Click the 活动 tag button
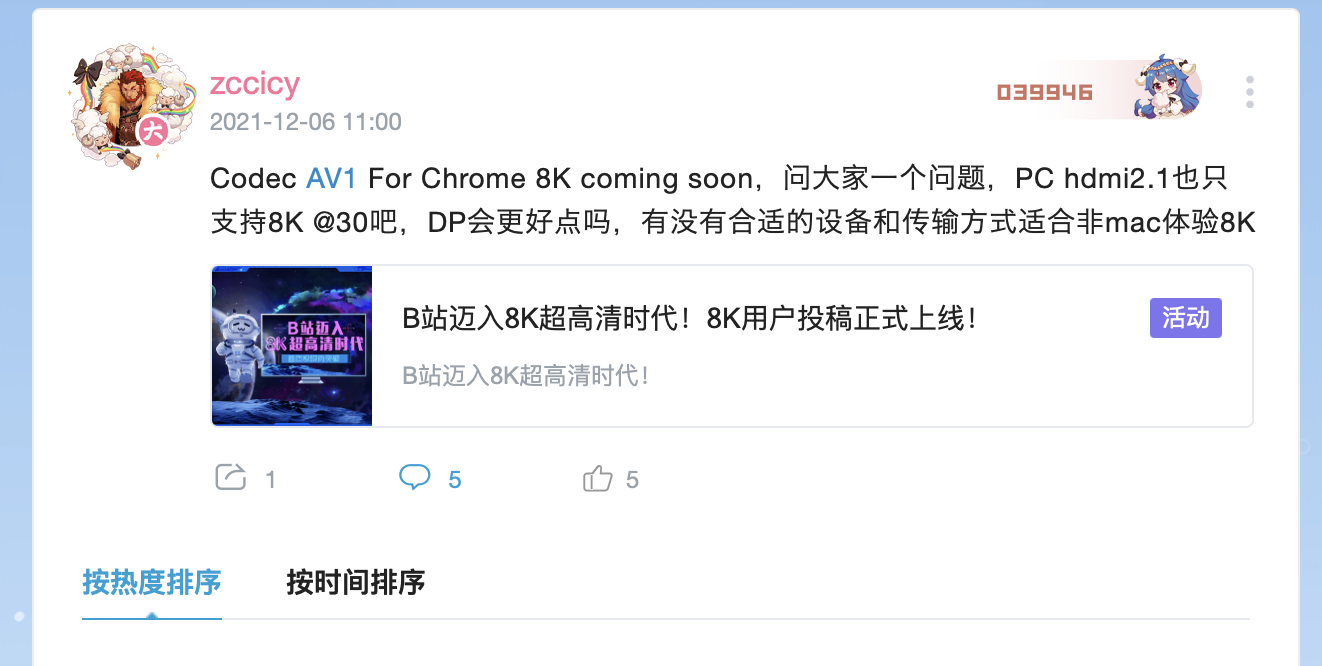The height and width of the screenshot is (666, 1322). pos(1186,318)
